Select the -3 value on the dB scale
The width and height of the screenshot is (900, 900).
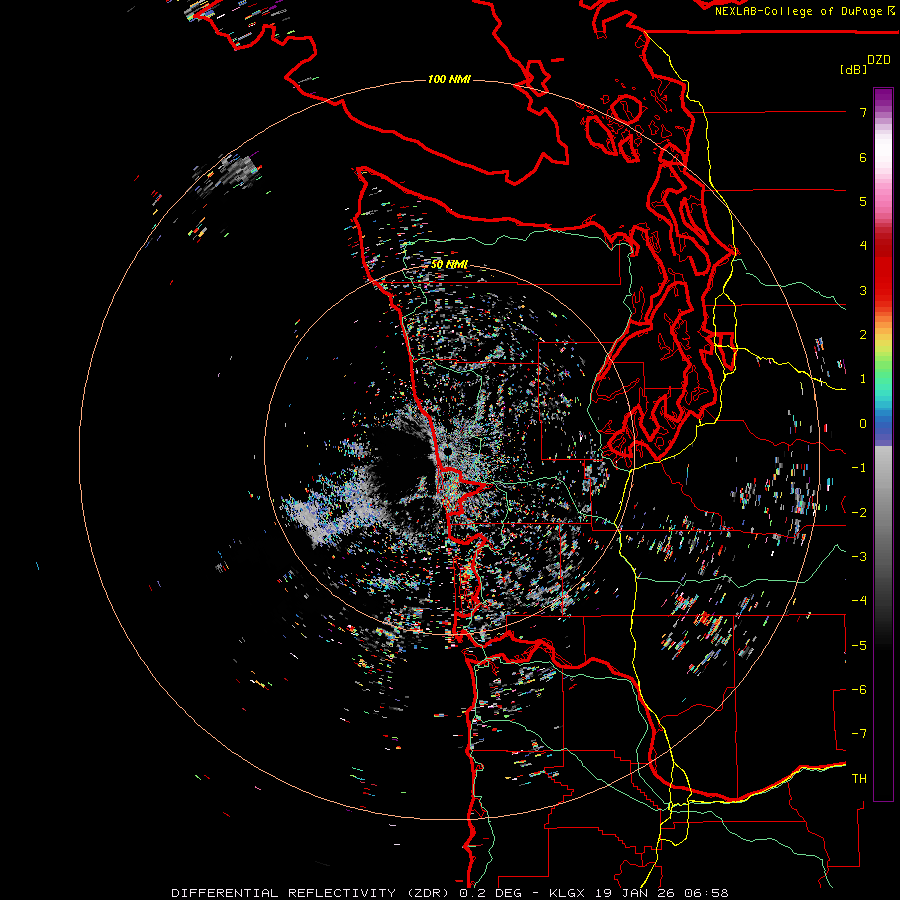tap(859, 556)
